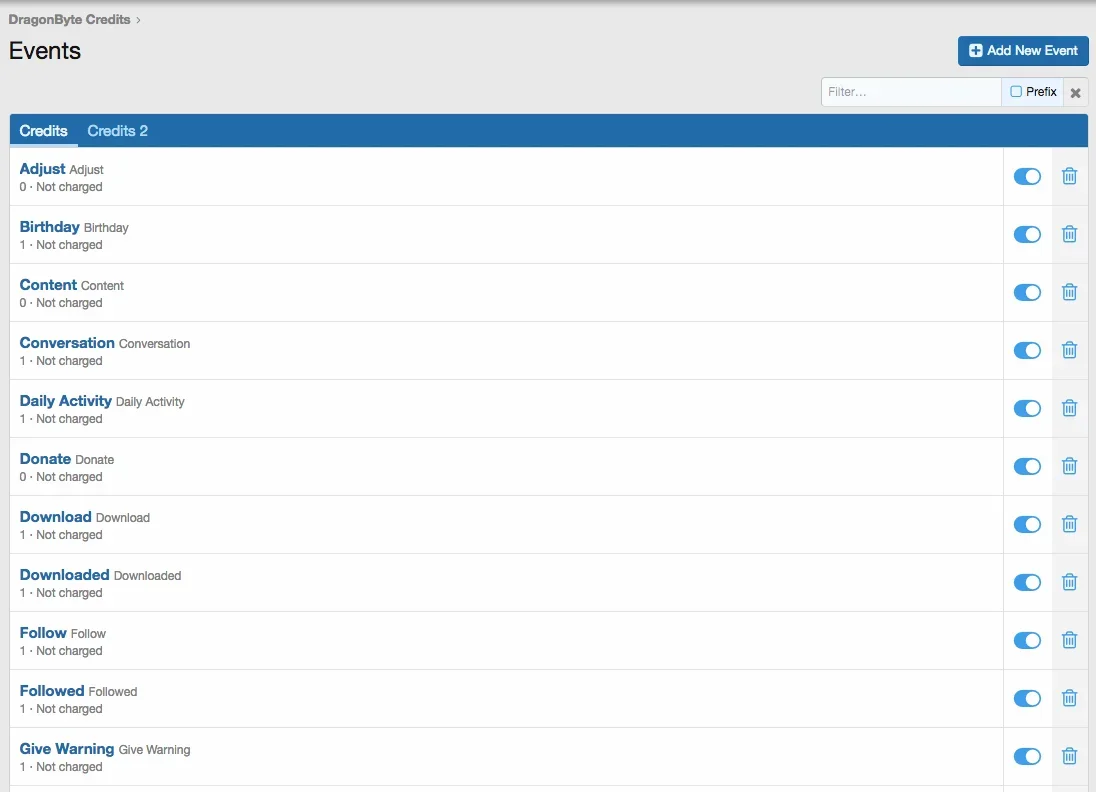The image size is (1096, 792).
Task: Click the trash icon for the Birthday event
Action: click(x=1069, y=234)
